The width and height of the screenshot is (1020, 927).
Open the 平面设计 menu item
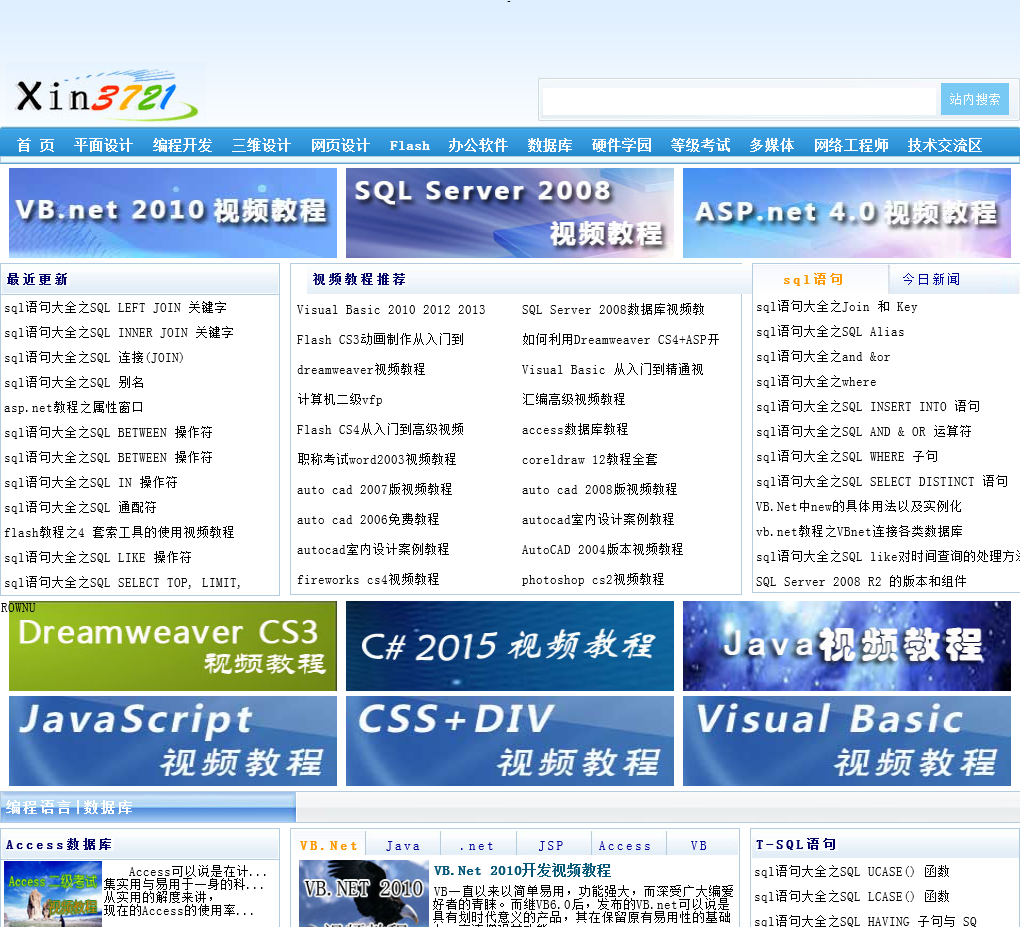(x=103, y=145)
